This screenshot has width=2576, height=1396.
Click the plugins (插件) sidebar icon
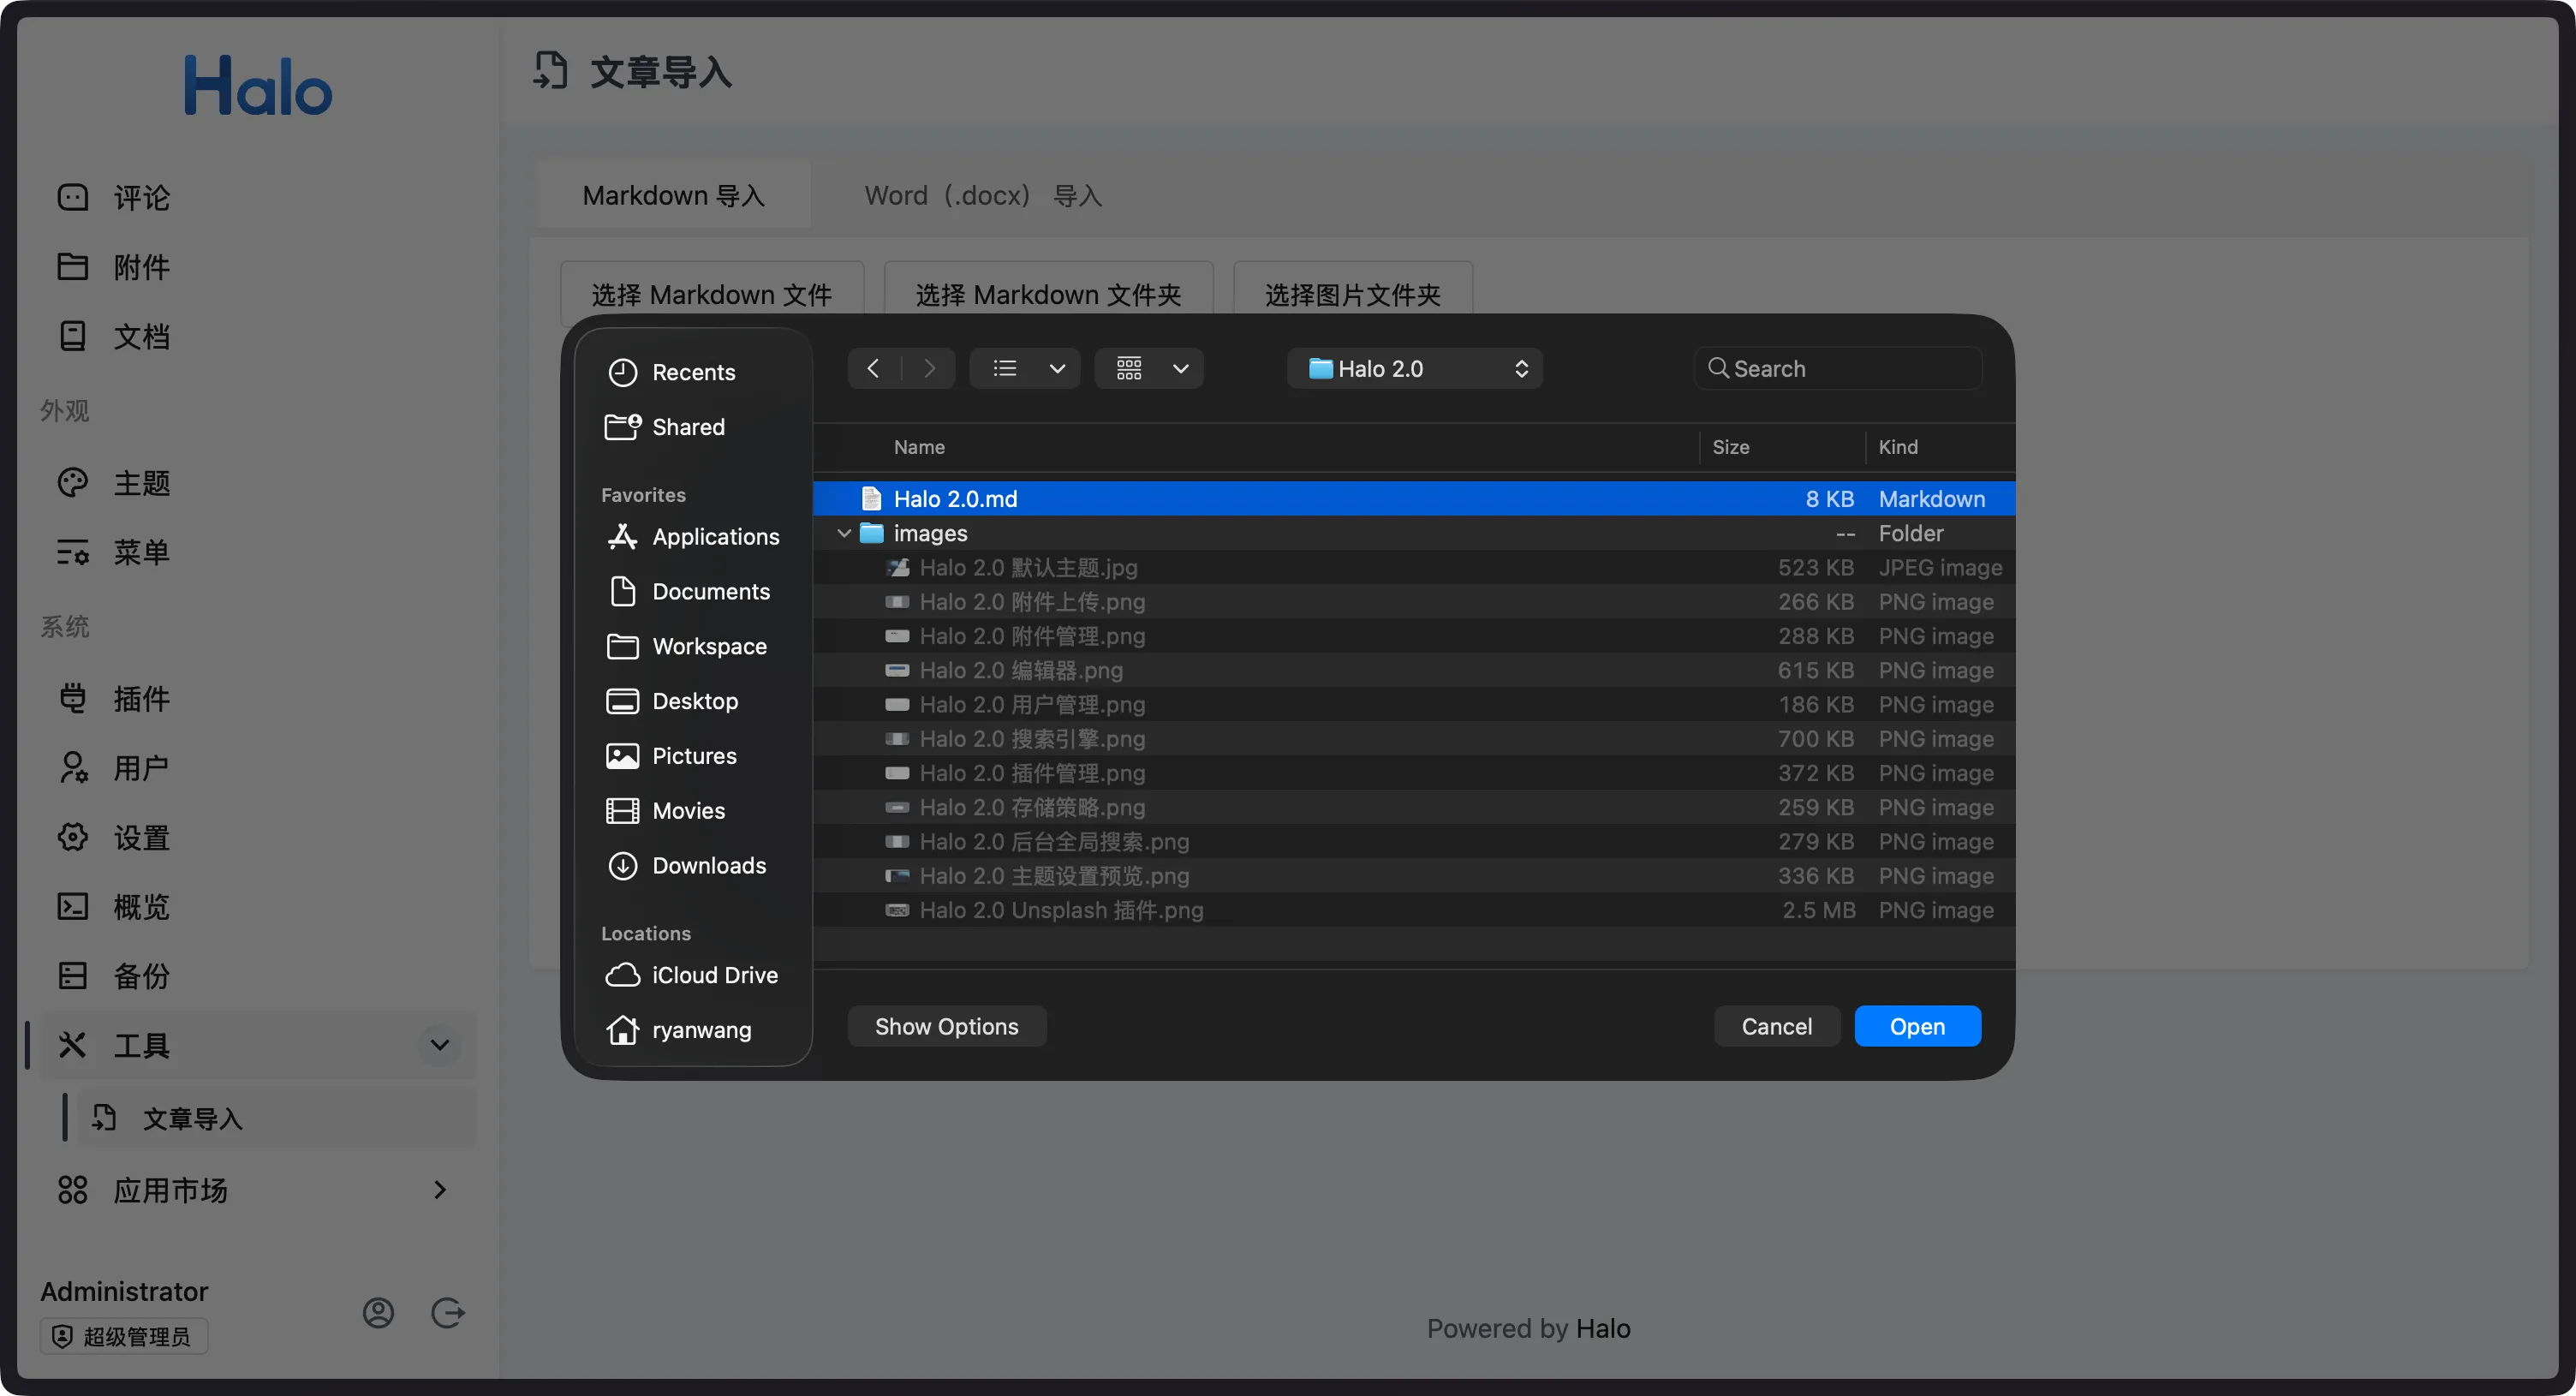(x=72, y=698)
